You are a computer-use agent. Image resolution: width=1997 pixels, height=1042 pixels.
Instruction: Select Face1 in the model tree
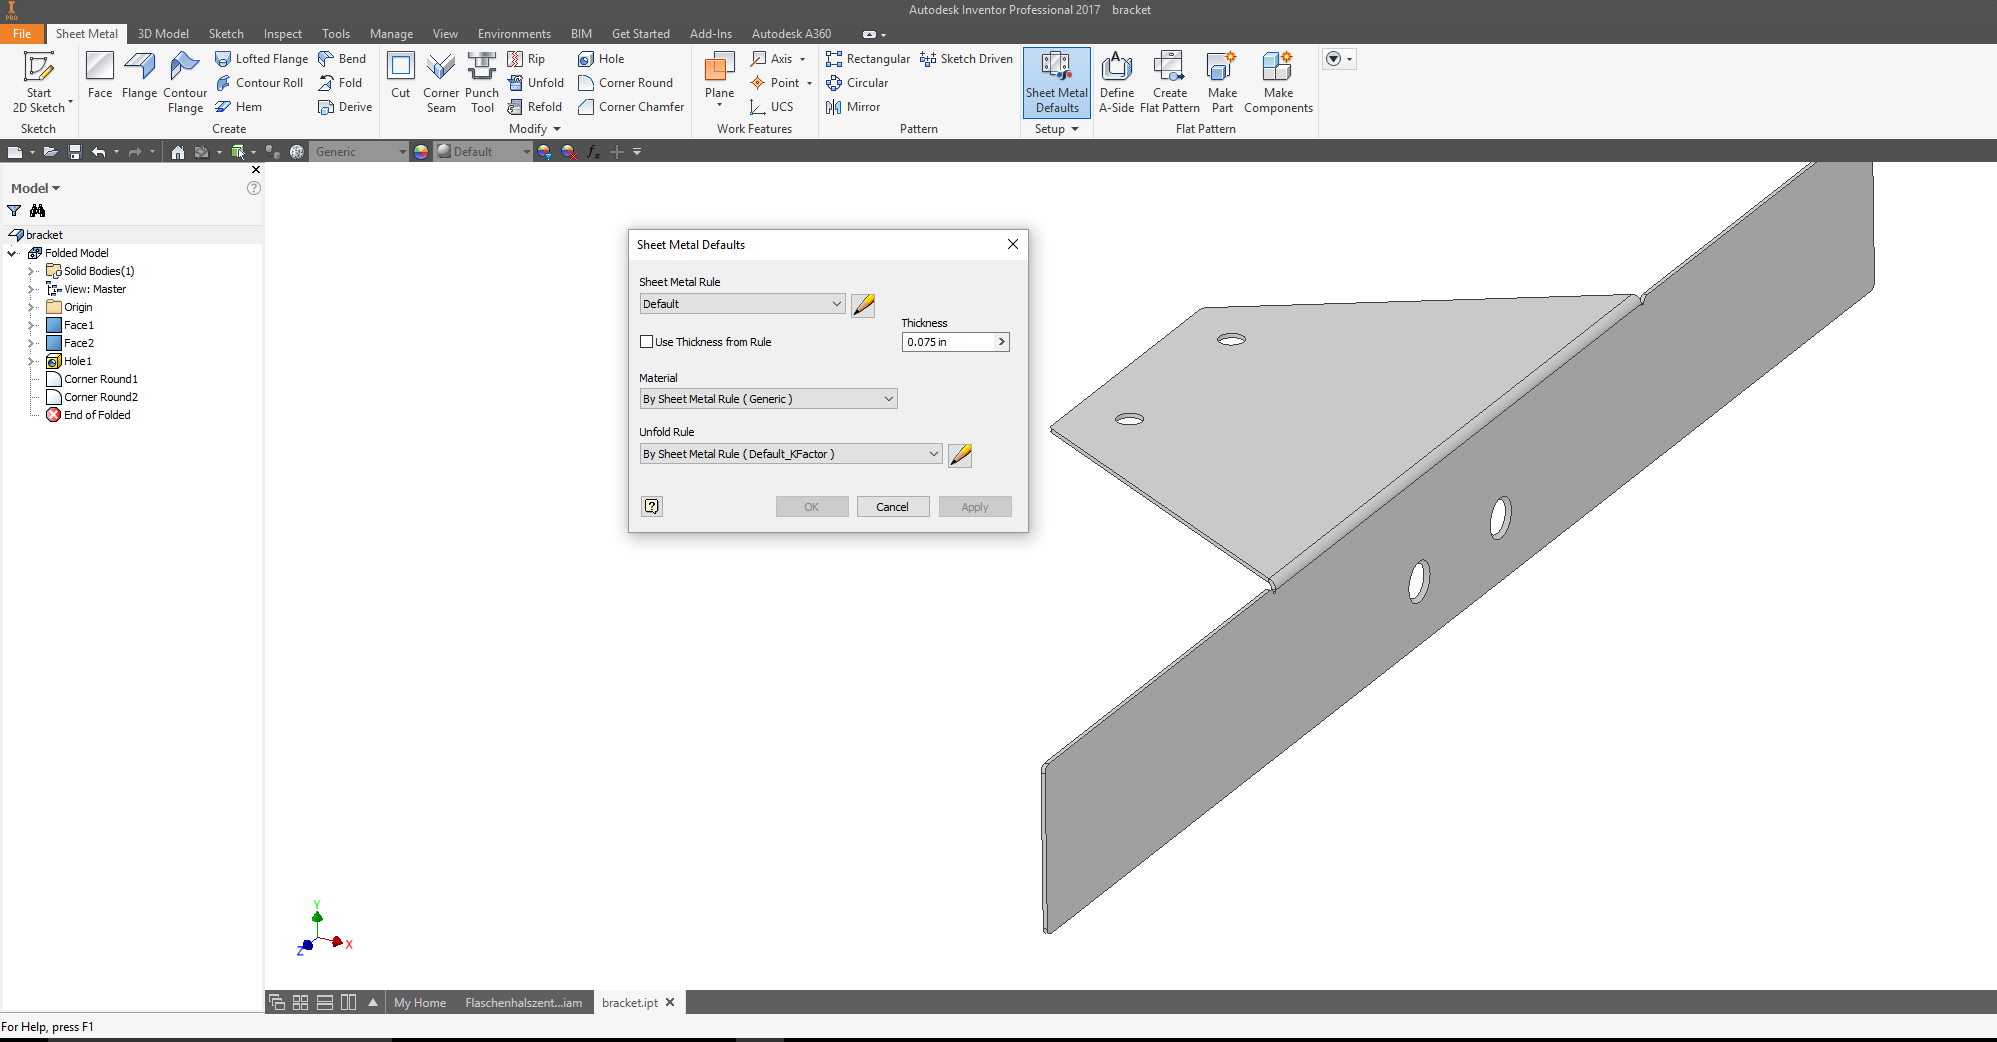point(79,325)
